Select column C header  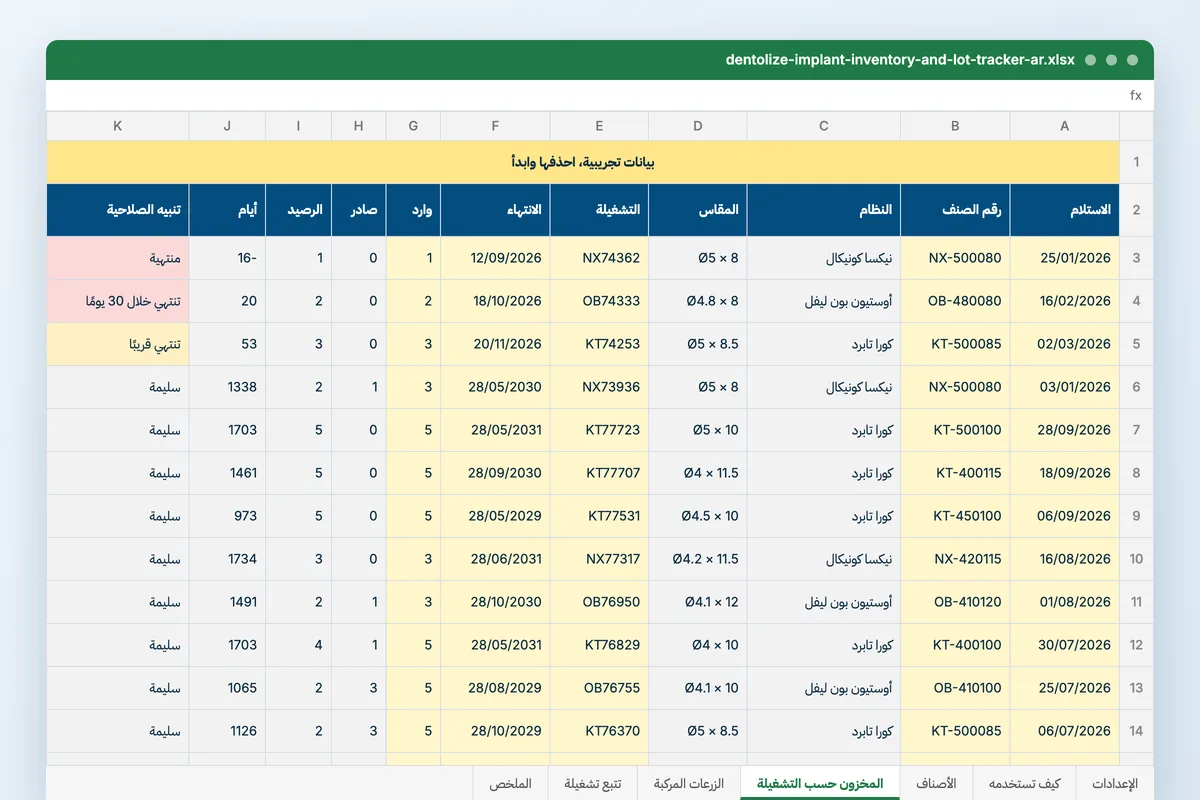824,126
